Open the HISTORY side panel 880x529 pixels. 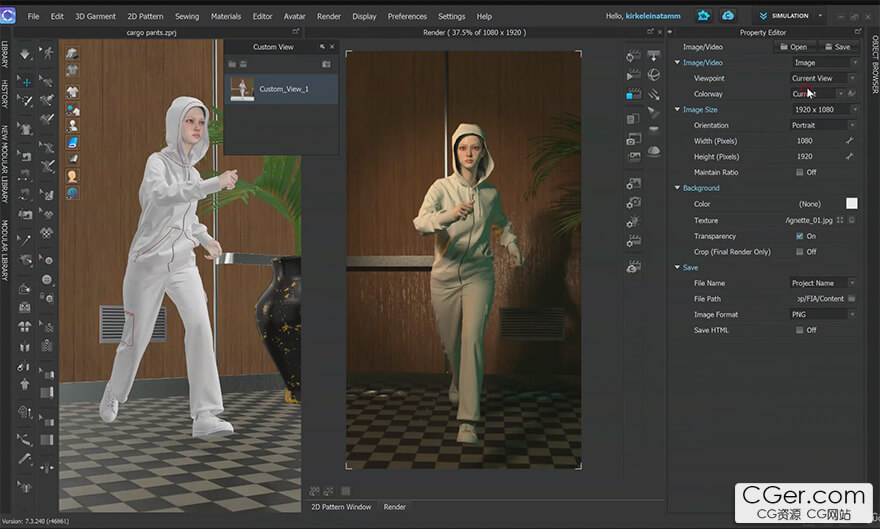(x=5, y=94)
